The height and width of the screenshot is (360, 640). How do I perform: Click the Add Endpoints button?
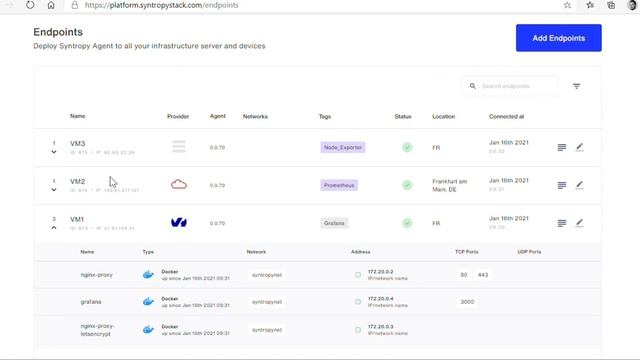(x=558, y=38)
